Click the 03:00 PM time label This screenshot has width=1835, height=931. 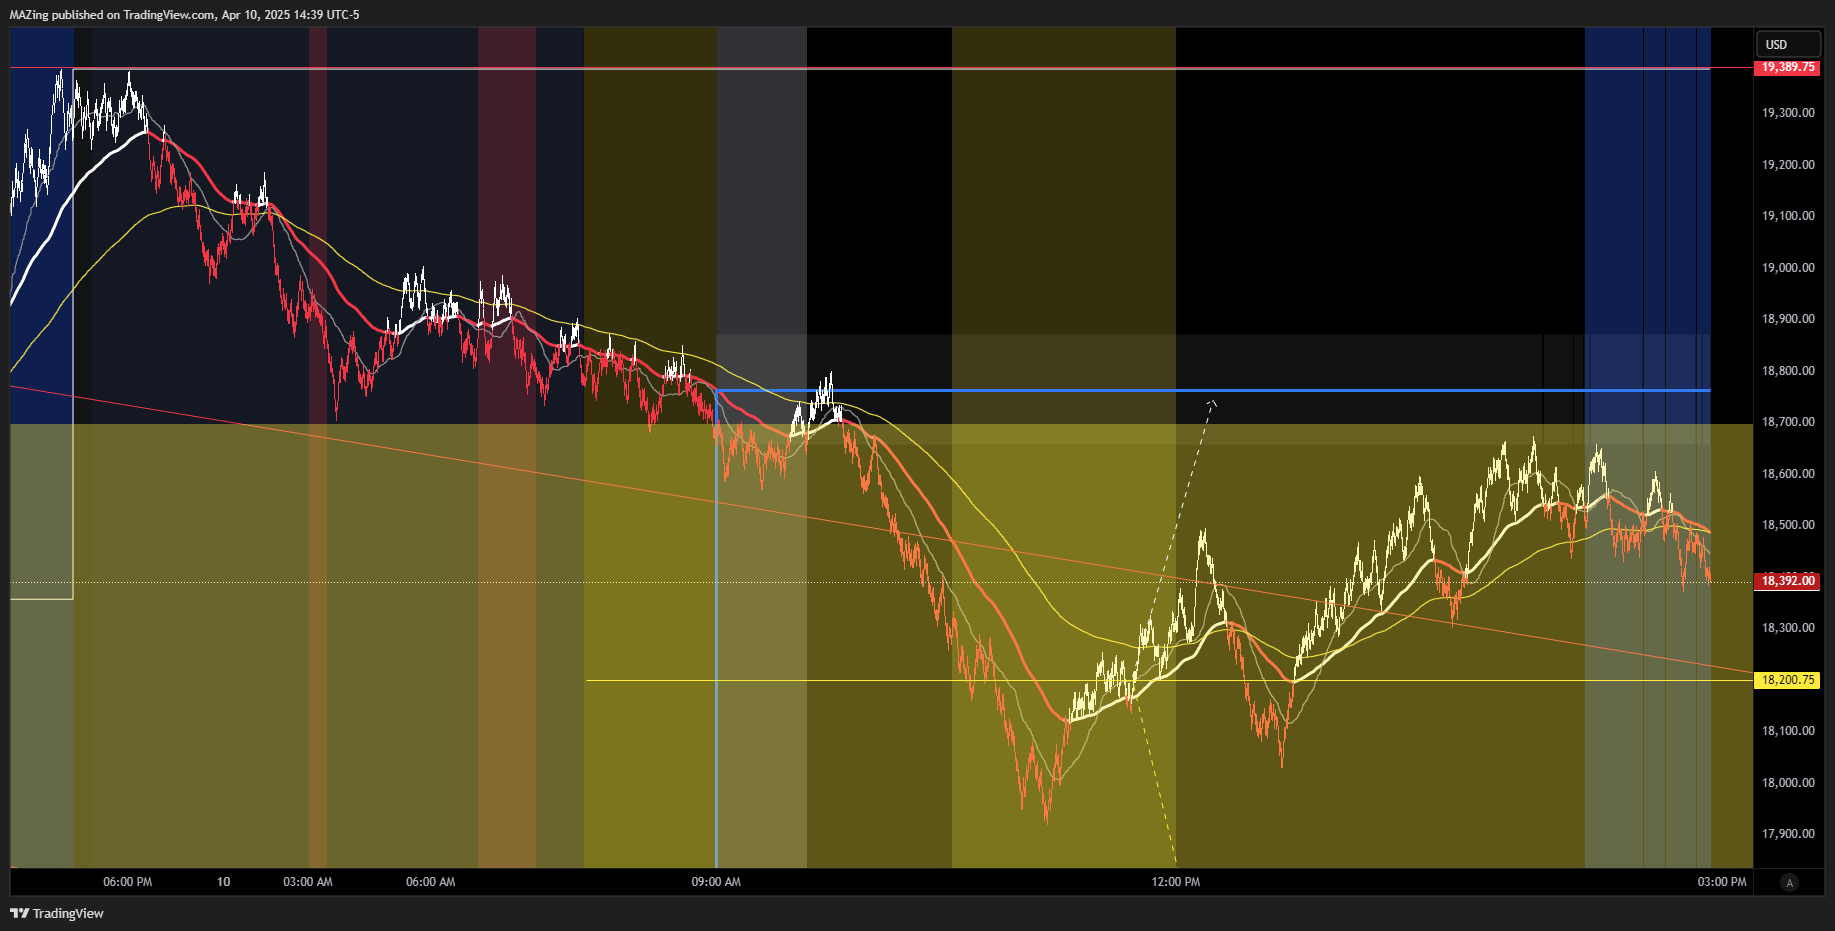point(1722,882)
